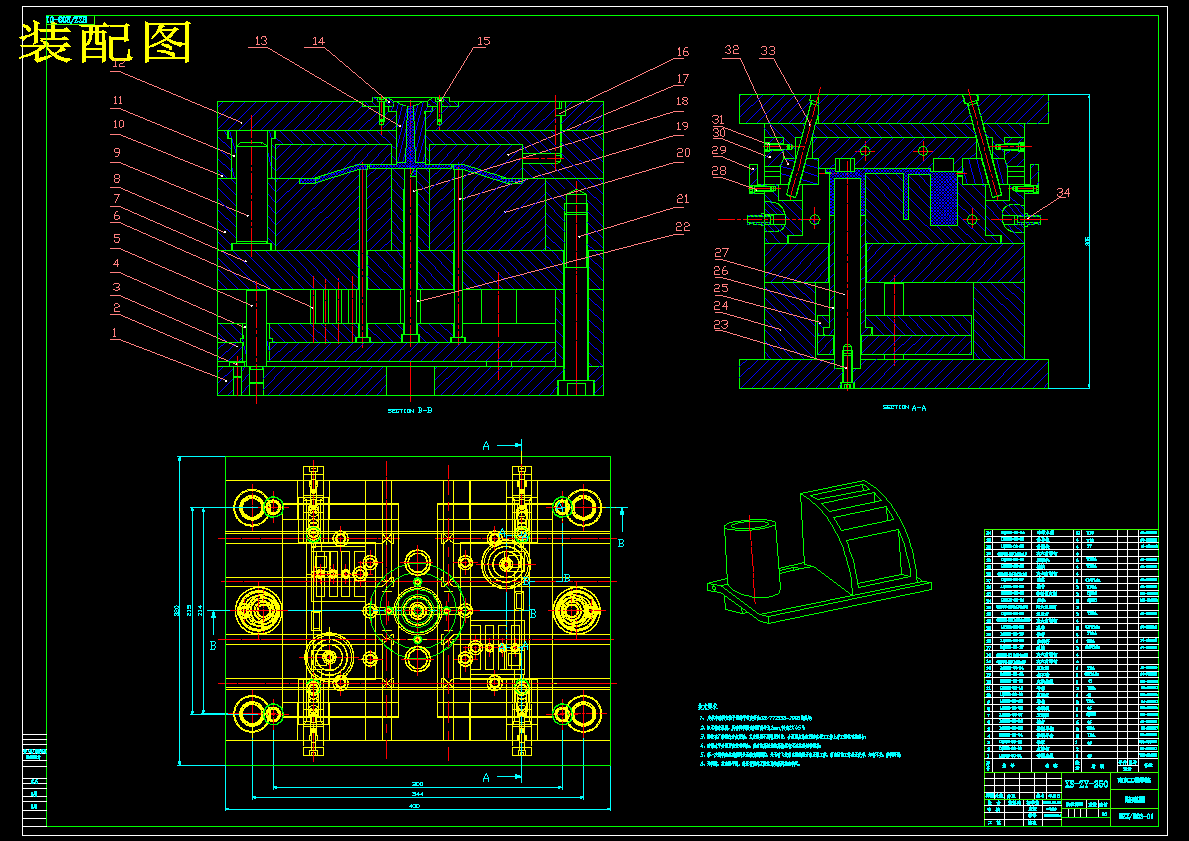This screenshot has height=841, width=1189.
Task: Select part callout number 20
Action: tap(683, 152)
